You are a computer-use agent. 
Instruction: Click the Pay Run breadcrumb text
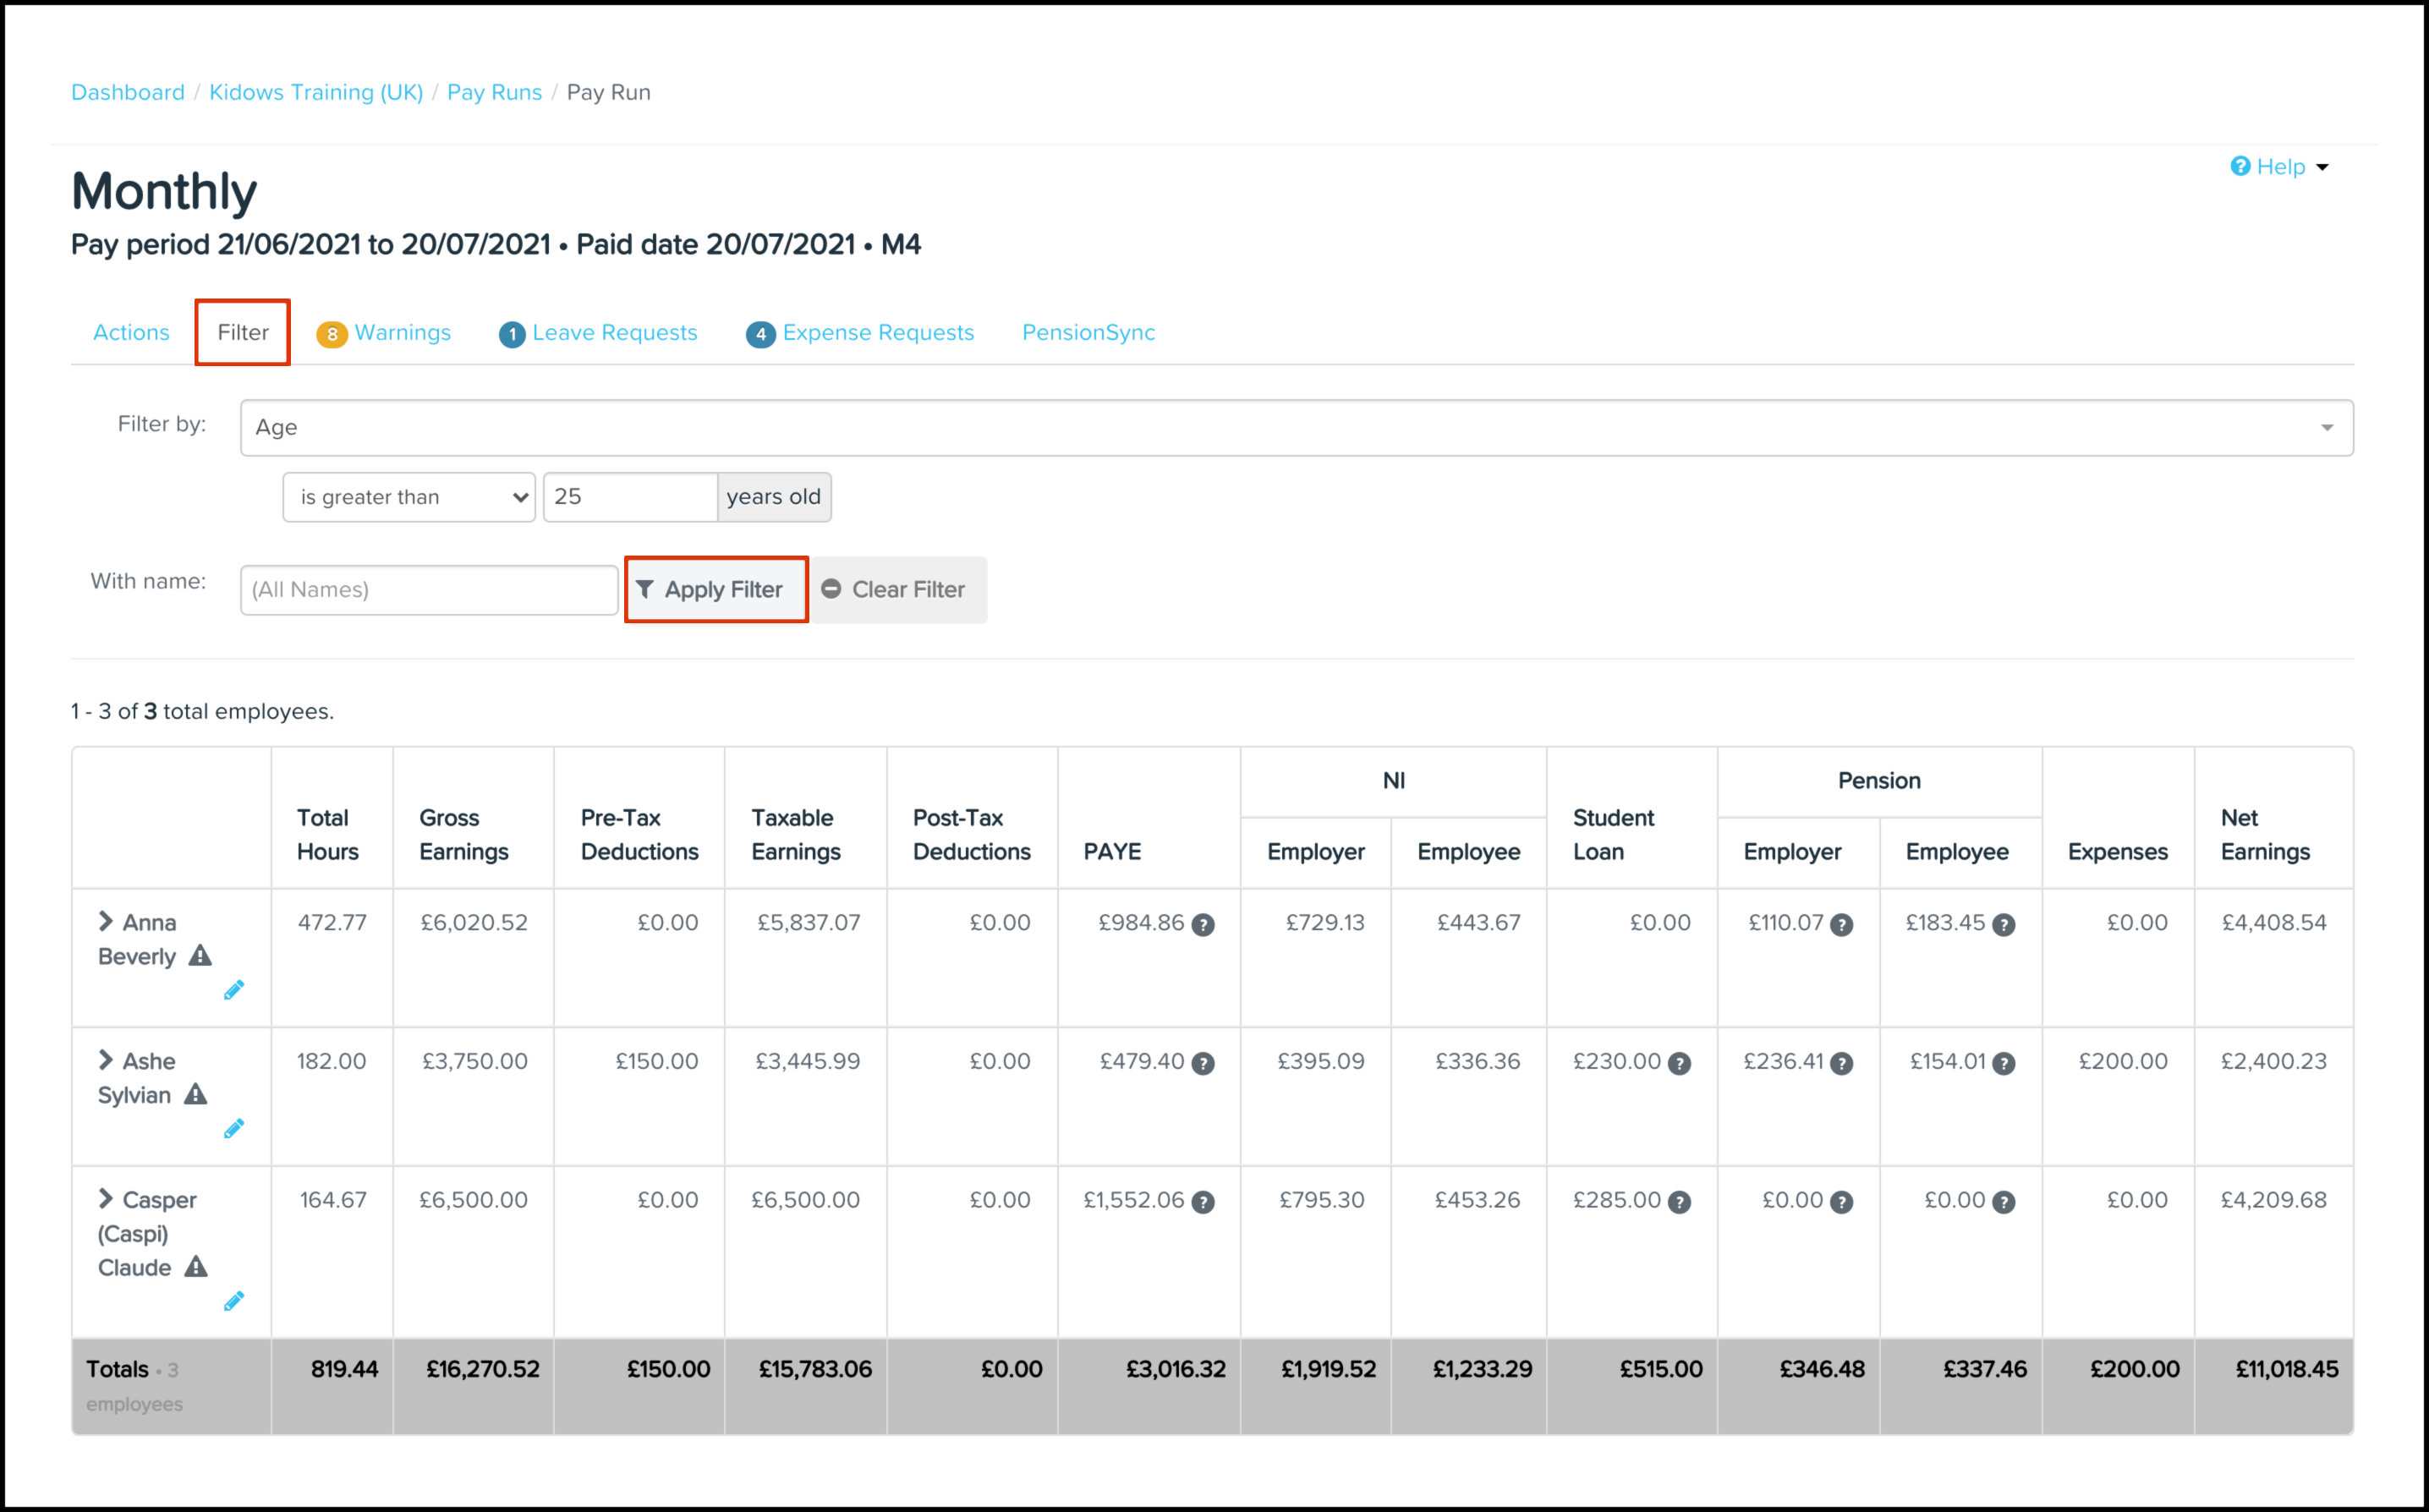pyautogui.click(x=608, y=92)
